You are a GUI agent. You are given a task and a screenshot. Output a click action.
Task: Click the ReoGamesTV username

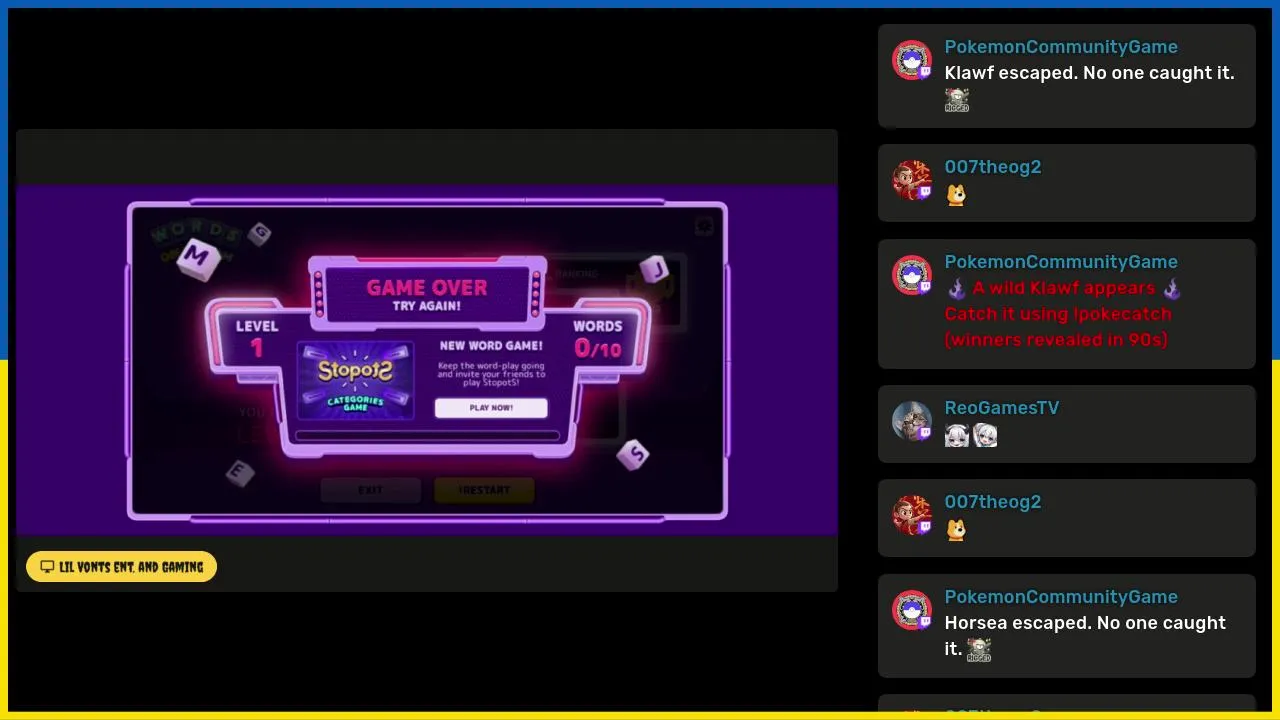(1002, 408)
